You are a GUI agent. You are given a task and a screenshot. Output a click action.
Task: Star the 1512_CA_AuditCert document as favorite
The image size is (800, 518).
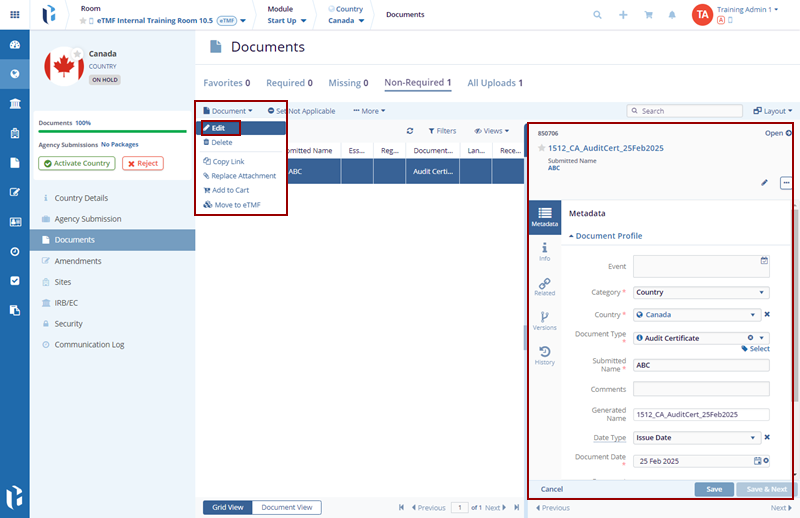pos(542,148)
